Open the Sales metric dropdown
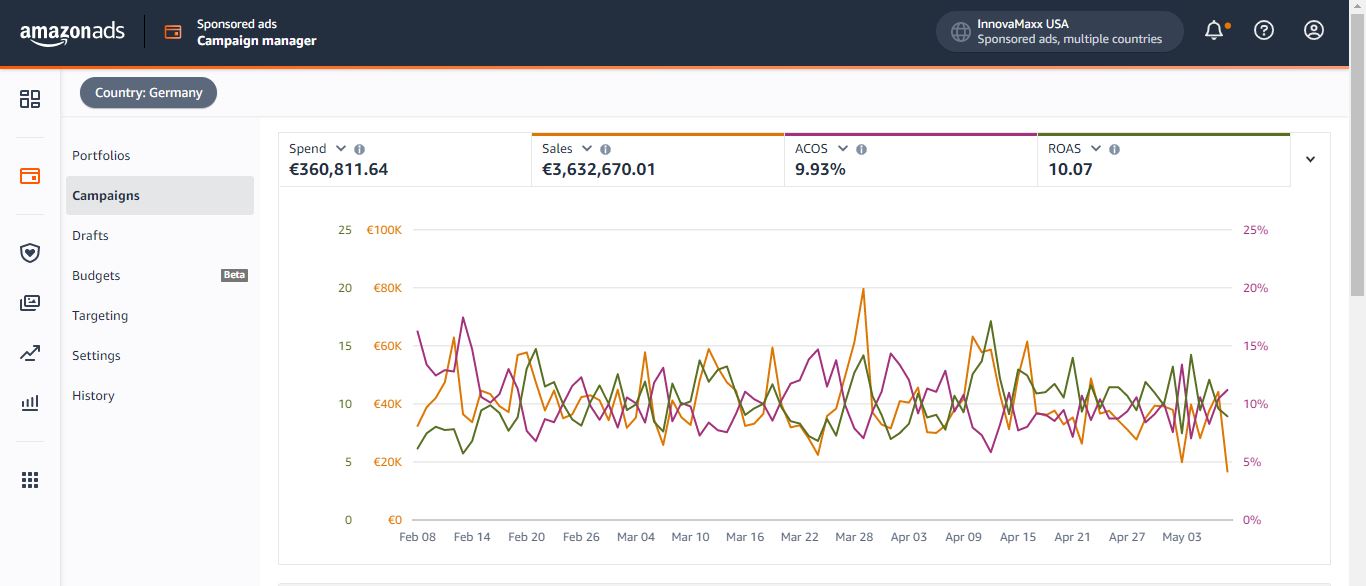 pyautogui.click(x=587, y=149)
